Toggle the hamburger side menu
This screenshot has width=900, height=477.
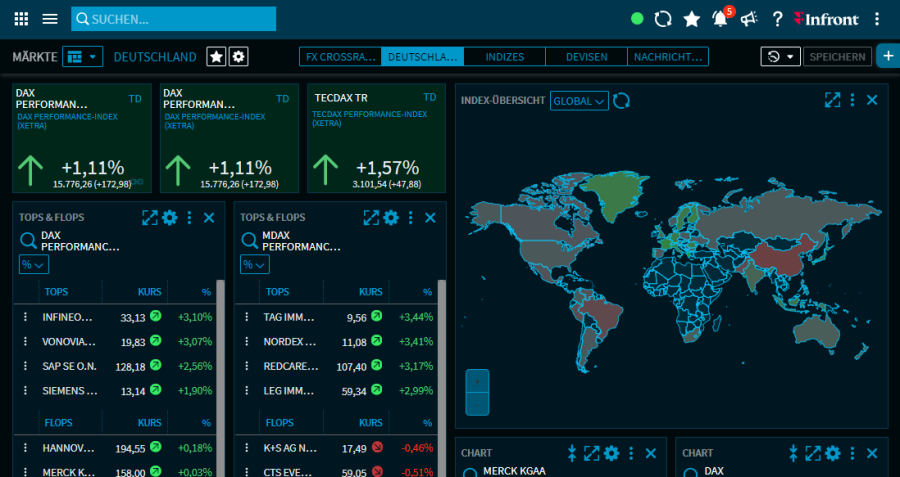(50, 19)
